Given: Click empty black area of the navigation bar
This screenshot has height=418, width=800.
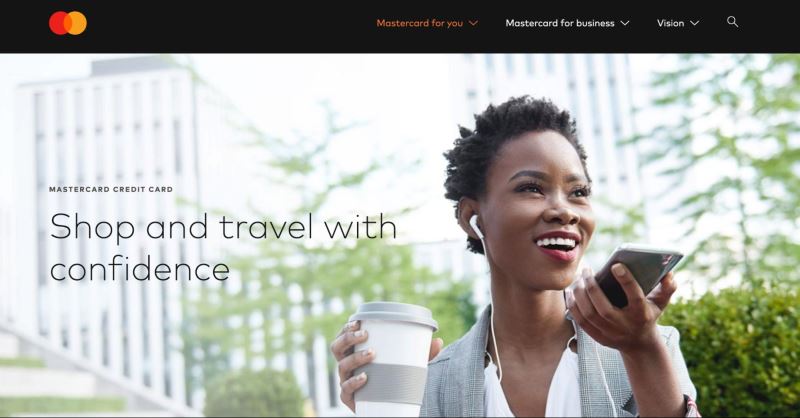Looking at the screenshot, I should point(230,26).
